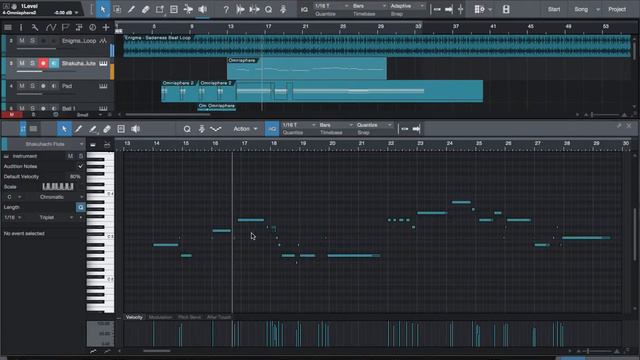The image size is (640, 360).
Task: Switch to the Modulation lane tab
Action: tap(160, 317)
